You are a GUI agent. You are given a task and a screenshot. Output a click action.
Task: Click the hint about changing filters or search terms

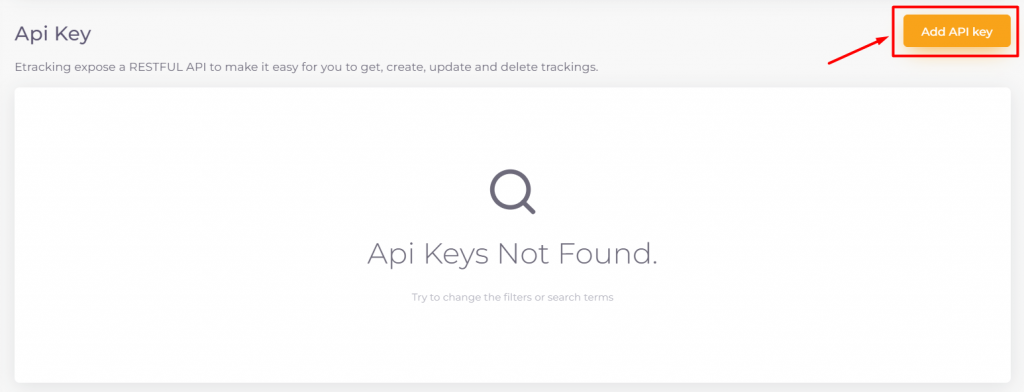coord(513,297)
